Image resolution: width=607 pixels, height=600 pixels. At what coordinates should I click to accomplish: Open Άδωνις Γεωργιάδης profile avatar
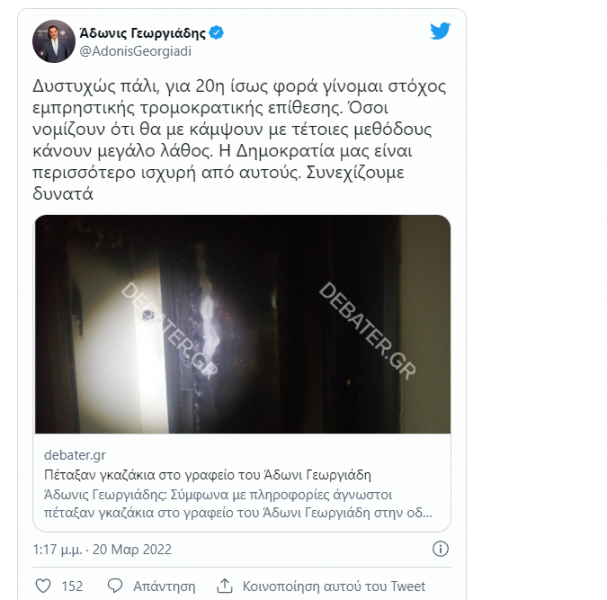click(54, 41)
